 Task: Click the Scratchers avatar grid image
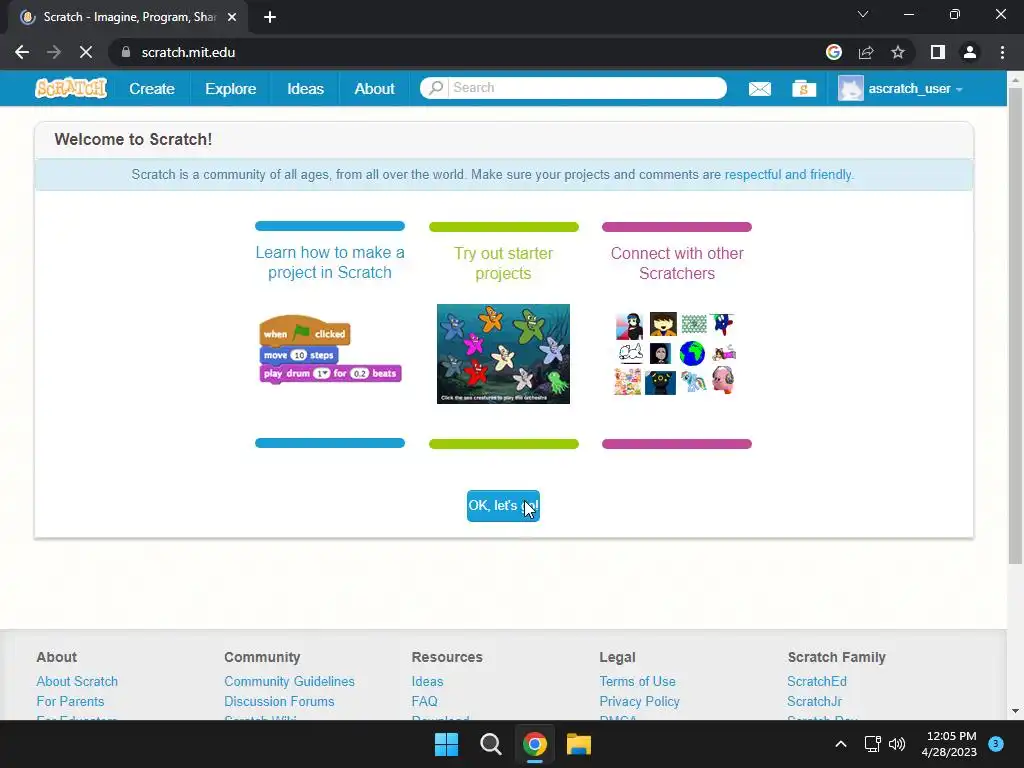tap(676, 353)
